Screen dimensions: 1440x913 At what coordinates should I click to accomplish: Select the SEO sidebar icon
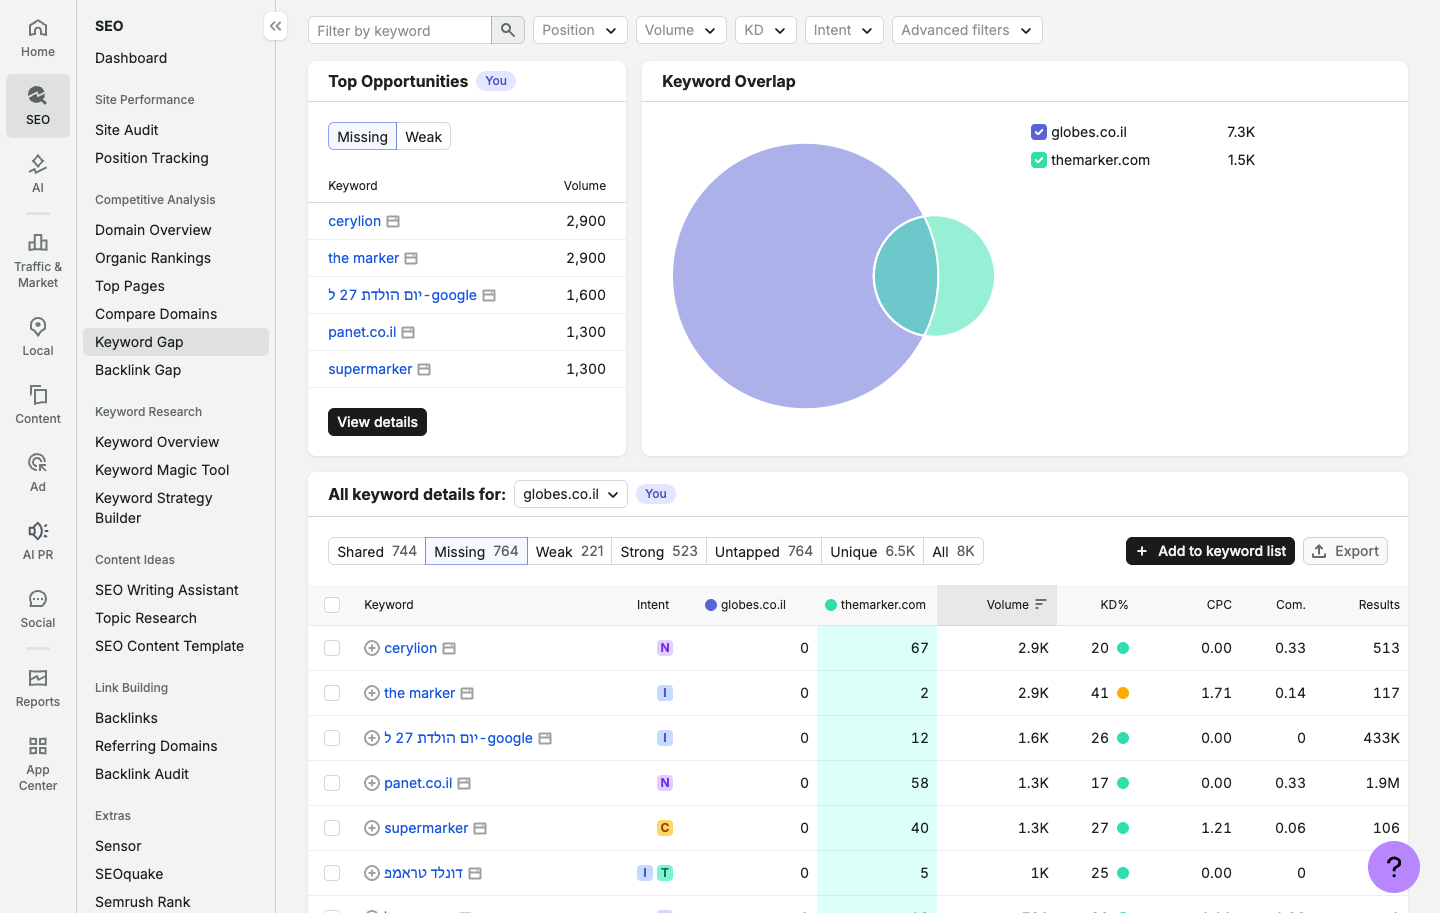(38, 106)
